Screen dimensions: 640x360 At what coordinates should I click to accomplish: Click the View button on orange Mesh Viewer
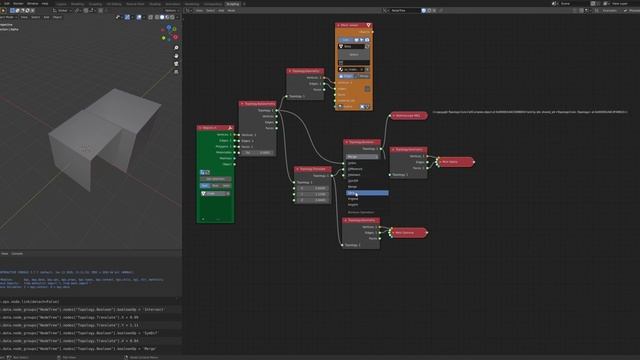click(x=345, y=40)
